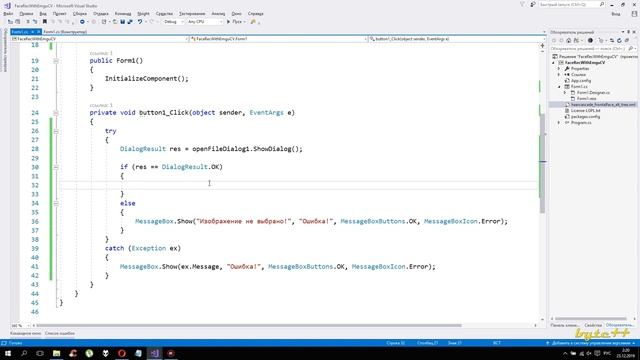Start debugging with the Пуск button

(236, 22)
